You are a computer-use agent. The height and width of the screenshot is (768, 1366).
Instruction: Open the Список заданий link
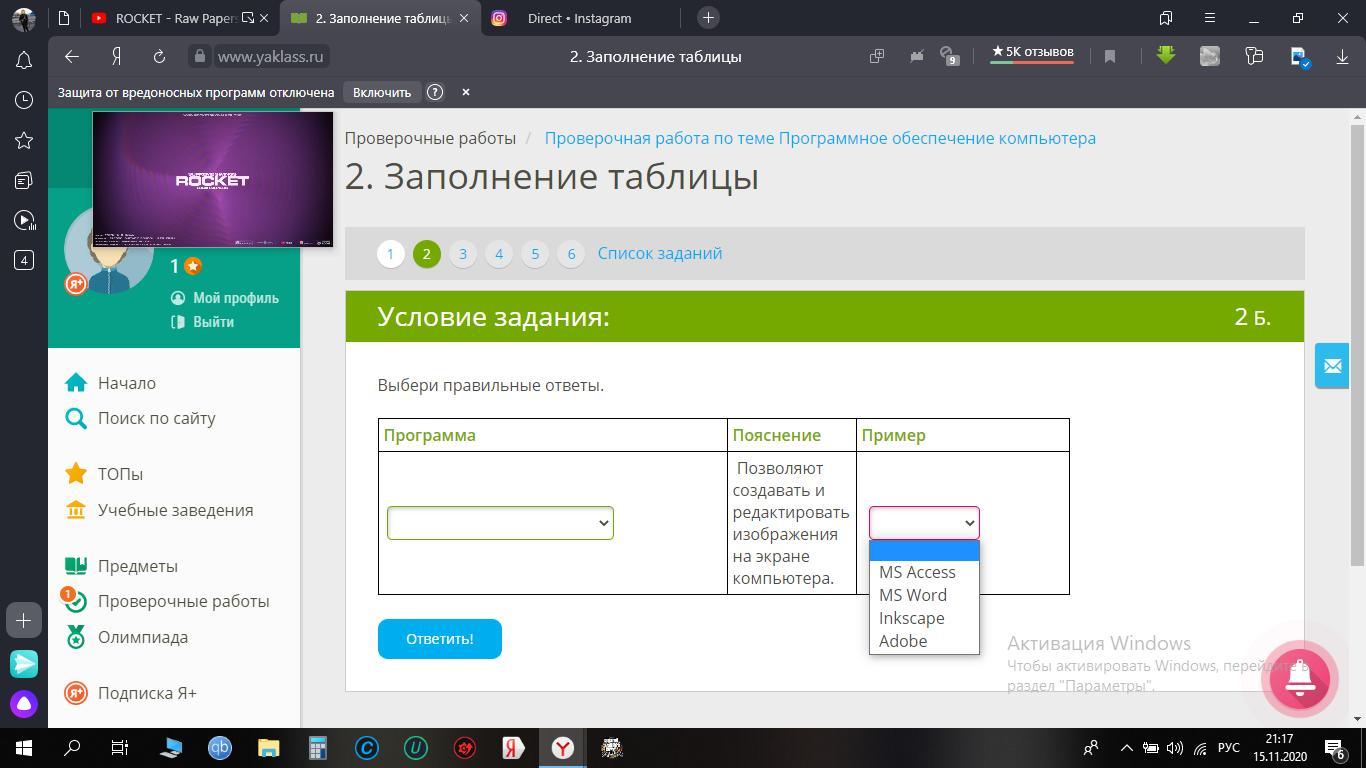coord(660,253)
